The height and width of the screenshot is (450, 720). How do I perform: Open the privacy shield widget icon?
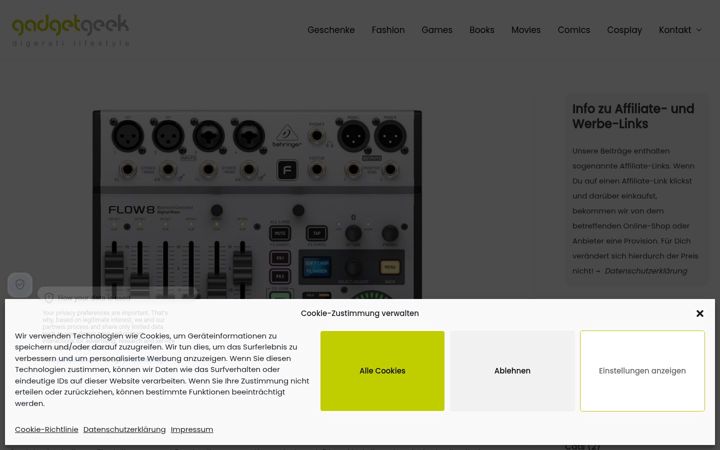(20, 285)
